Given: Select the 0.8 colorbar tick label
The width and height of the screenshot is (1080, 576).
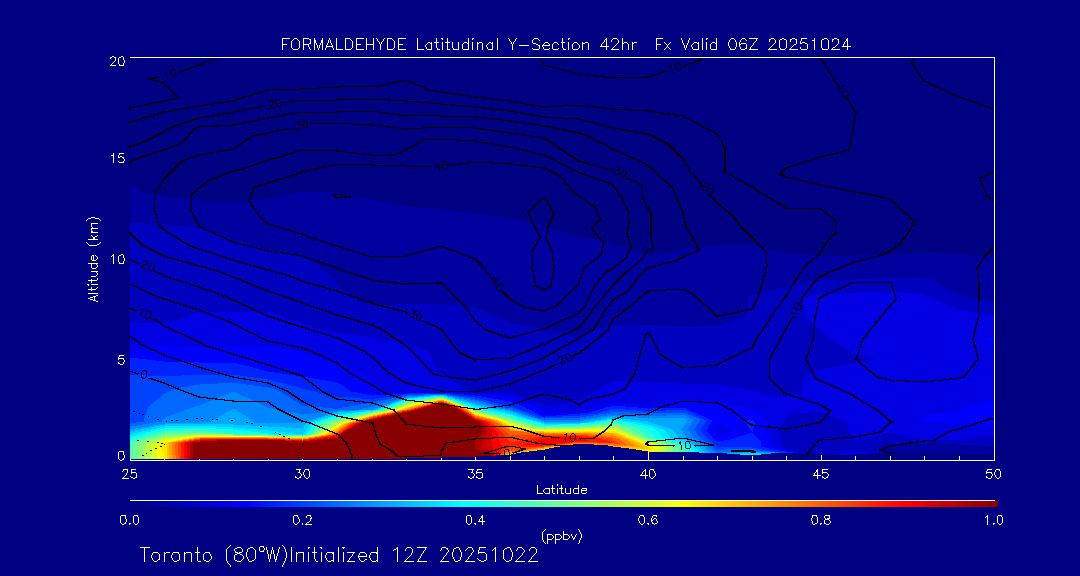Looking at the screenshot, I should [x=821, y=520].
